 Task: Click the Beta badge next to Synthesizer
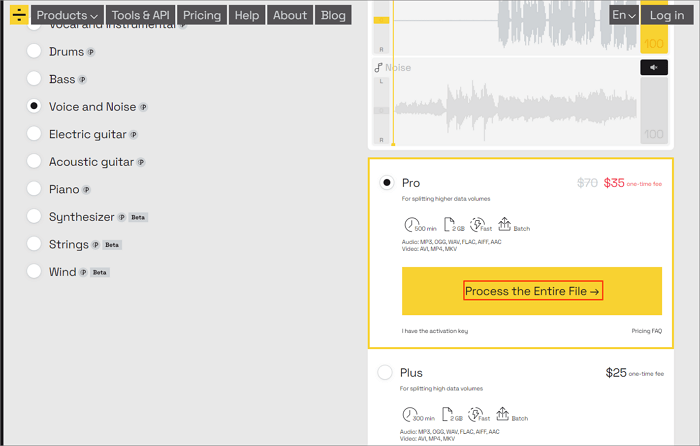[138, 217]
